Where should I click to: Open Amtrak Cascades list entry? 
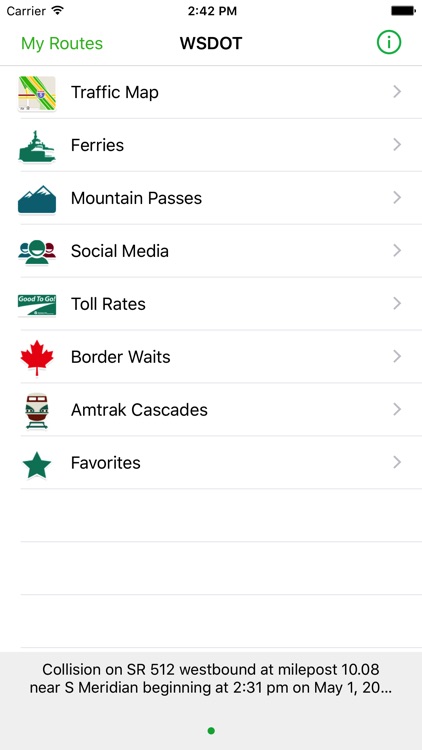pyautogui.click(x=211, y=410)
